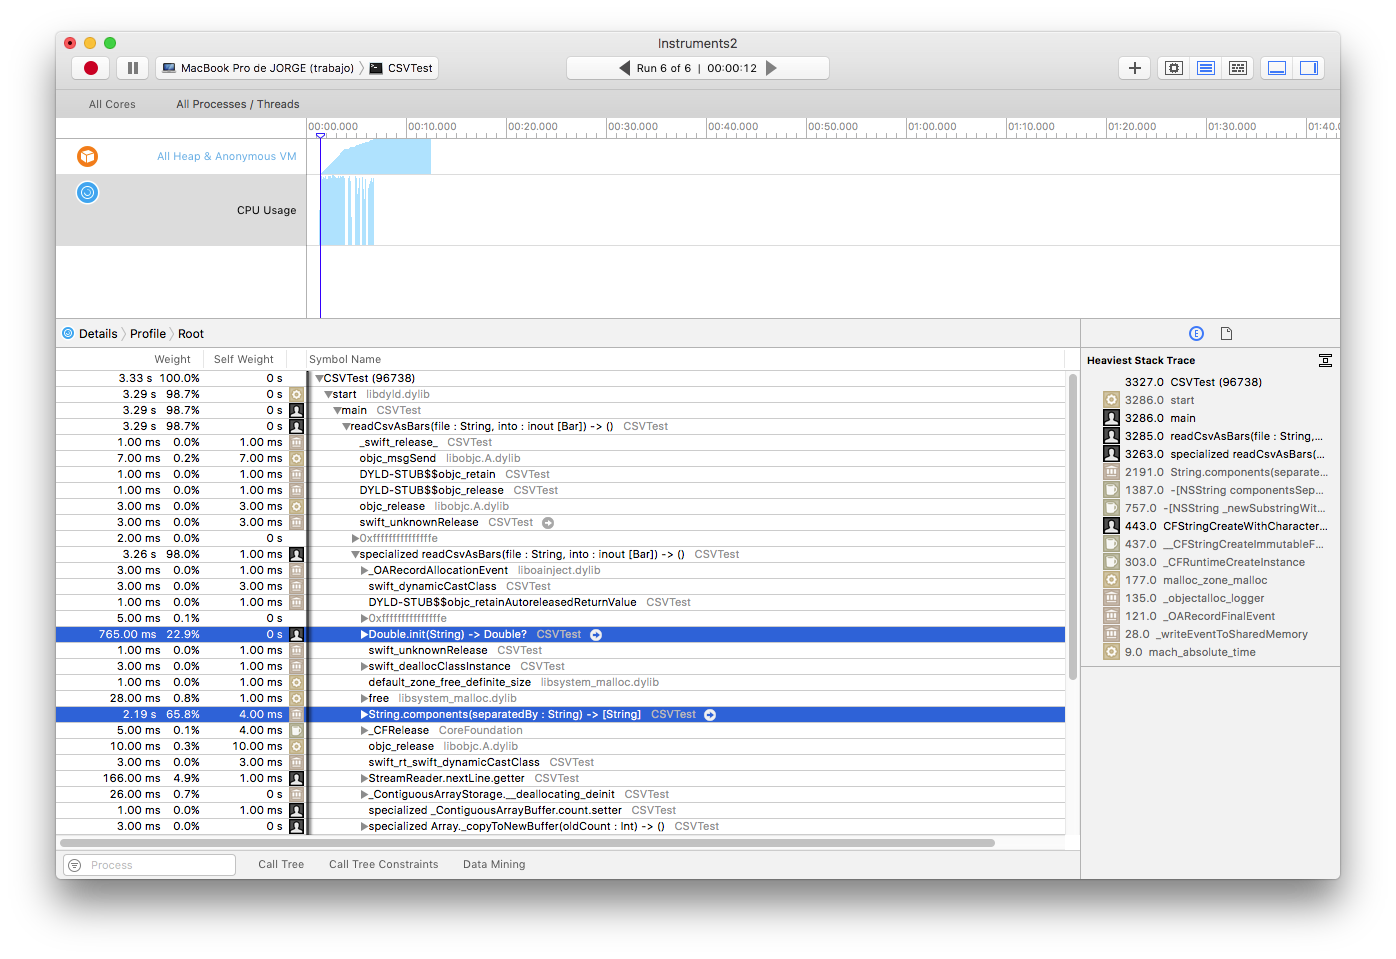Collapse the start libdyld.dylib row

328,394
